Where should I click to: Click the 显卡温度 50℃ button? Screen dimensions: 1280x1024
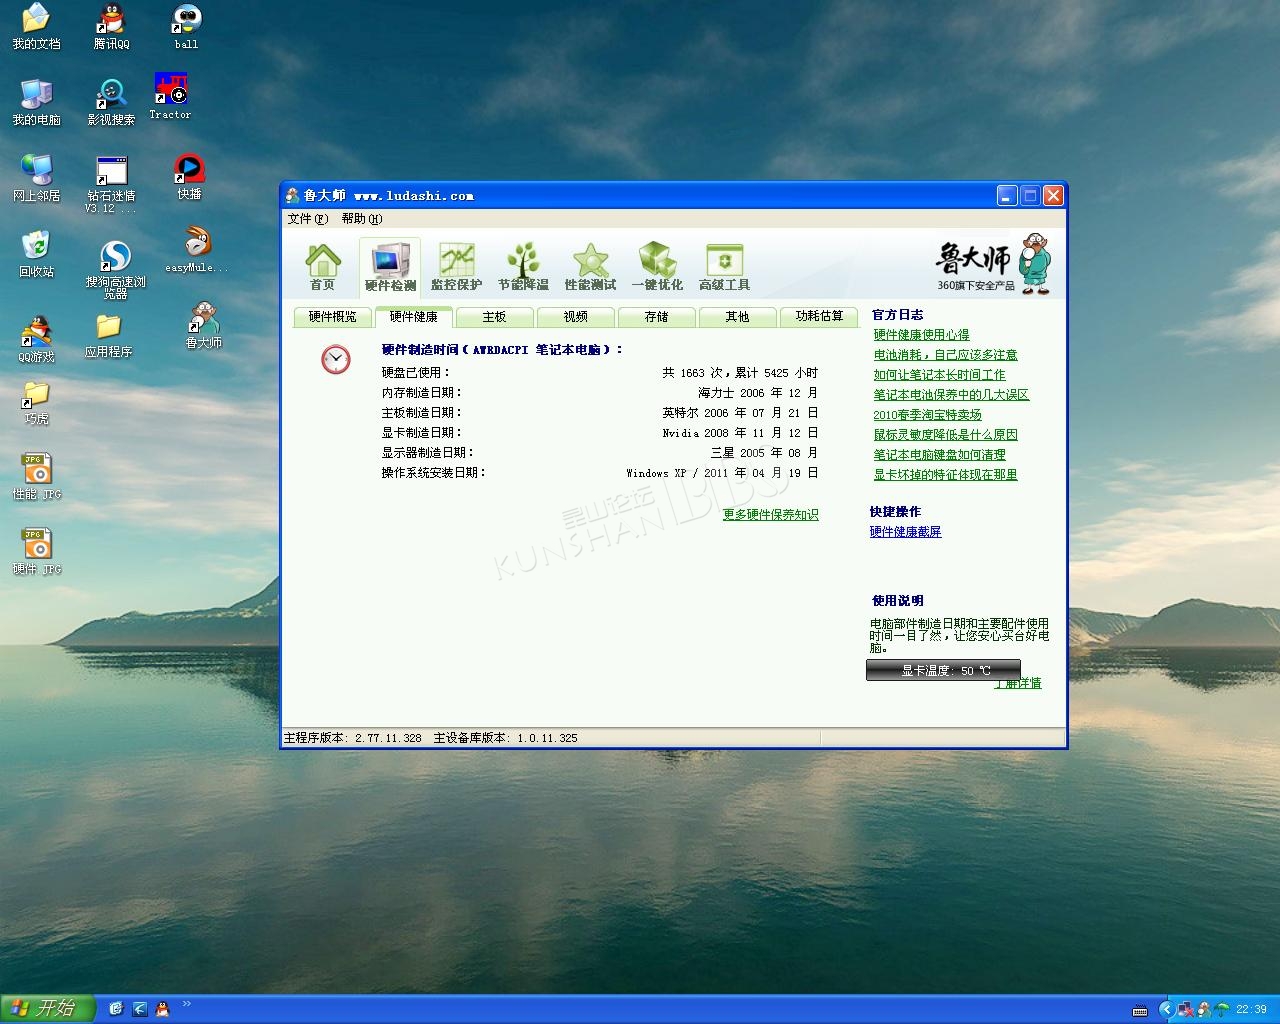(x=943, y=670)
